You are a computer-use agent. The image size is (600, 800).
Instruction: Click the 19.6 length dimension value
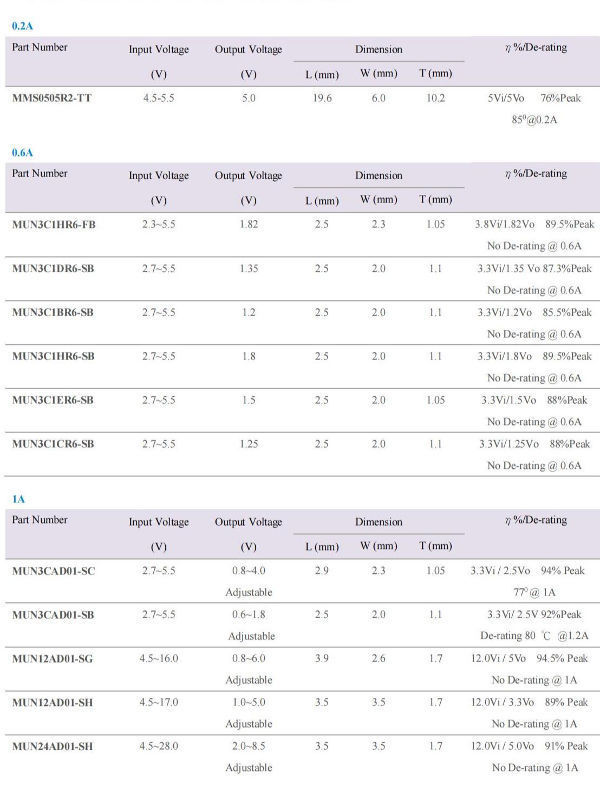tap(321, 98)
